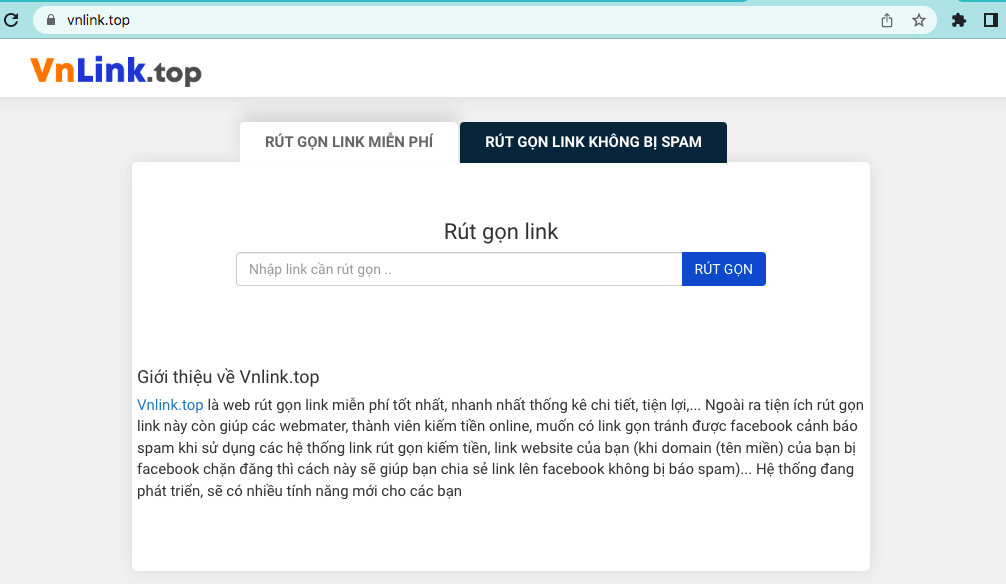
Task: View site info via the lock icon
Action: point(50,20)
